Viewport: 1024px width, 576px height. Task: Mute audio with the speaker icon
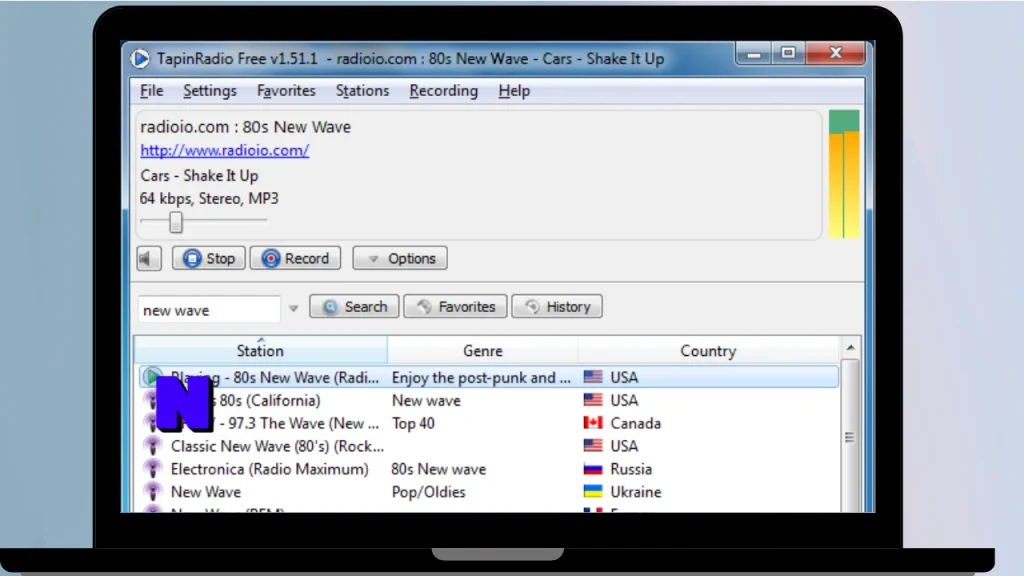click(149, 259)
